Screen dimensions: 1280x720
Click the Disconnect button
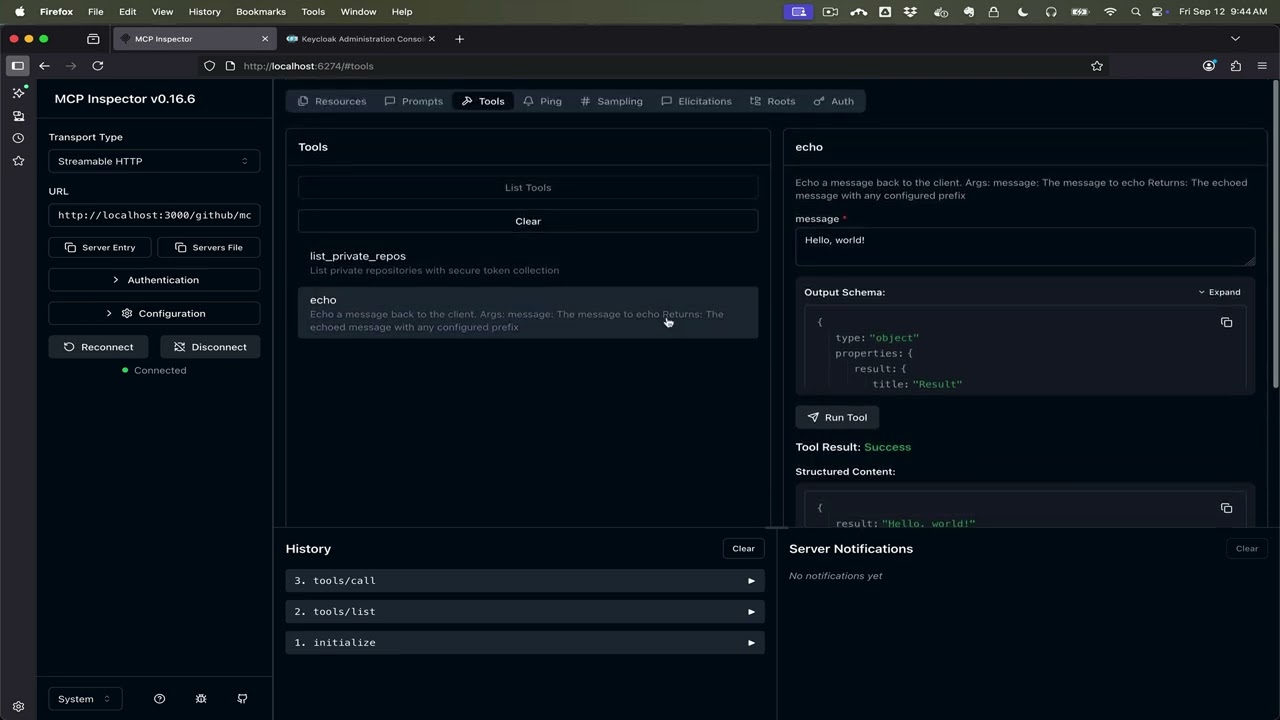[210, 347]
